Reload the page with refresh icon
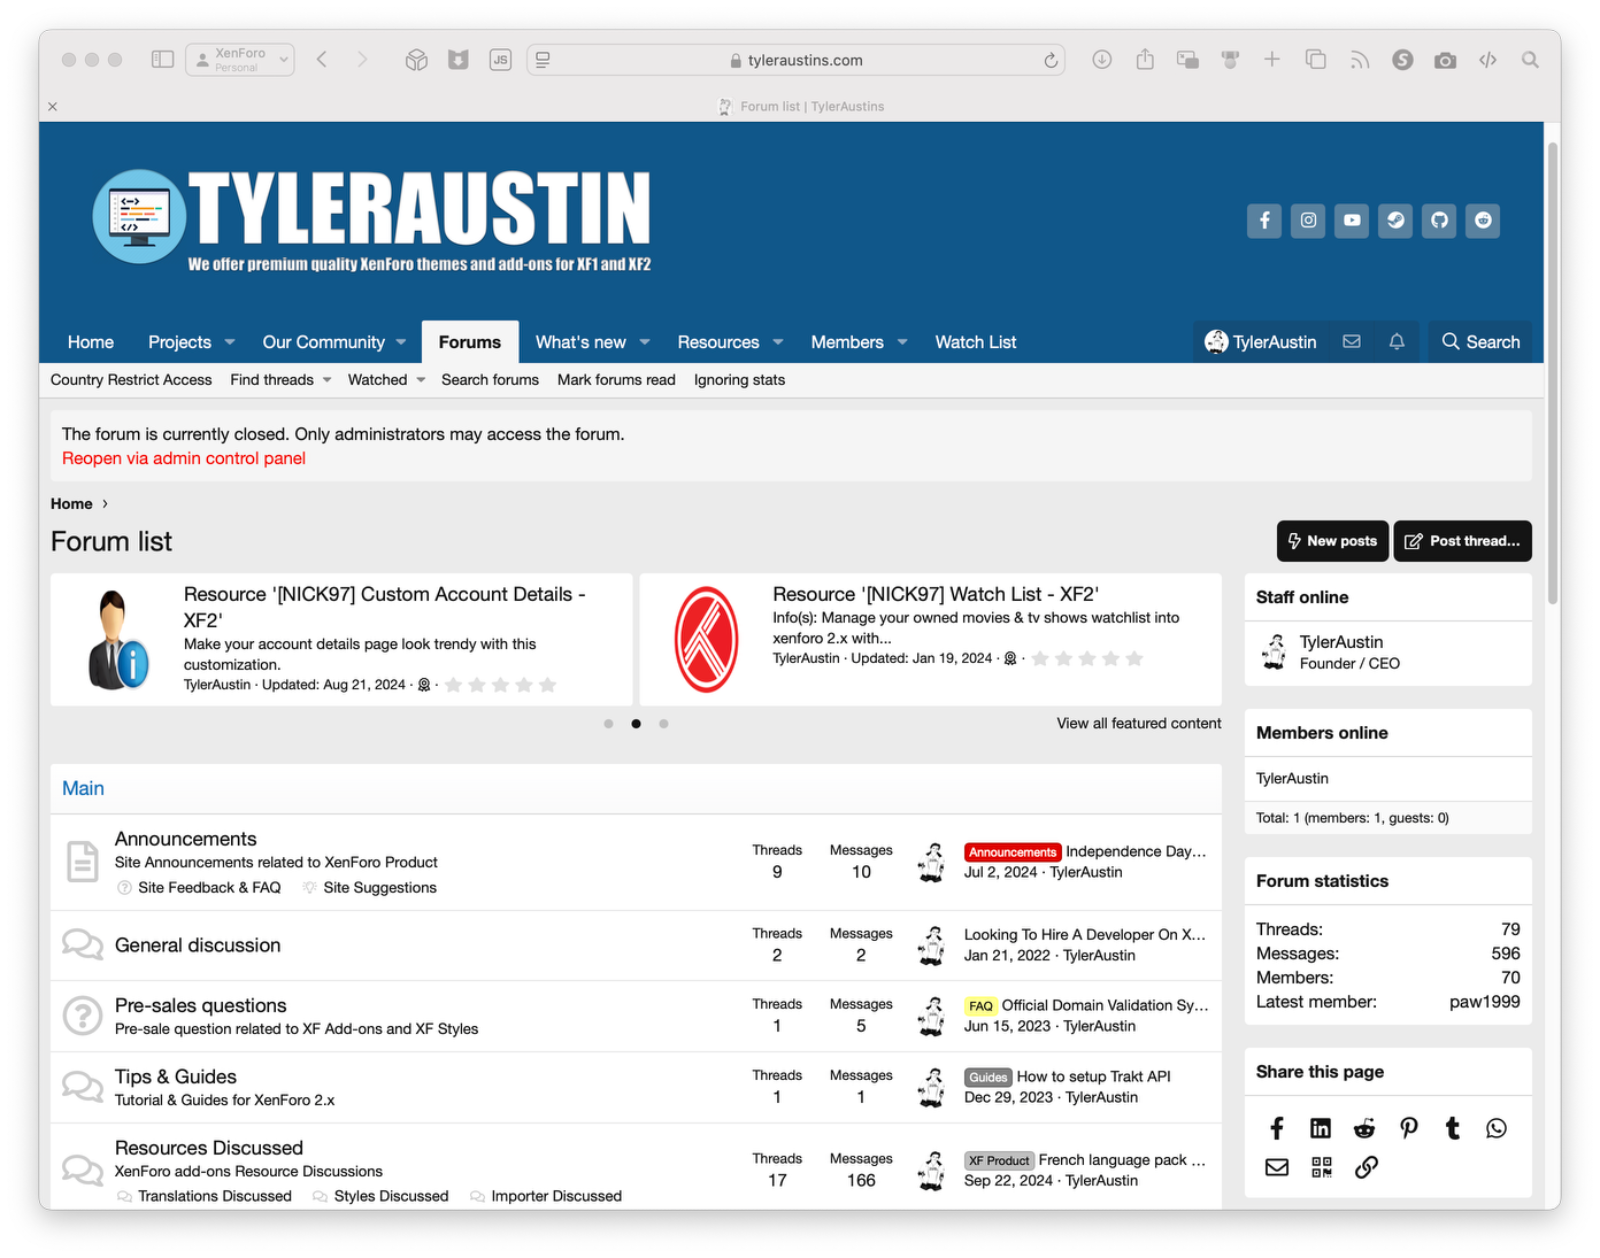Image resolution: width=1600 pixels, height=1258 pixels. (x=1051, y=60)
